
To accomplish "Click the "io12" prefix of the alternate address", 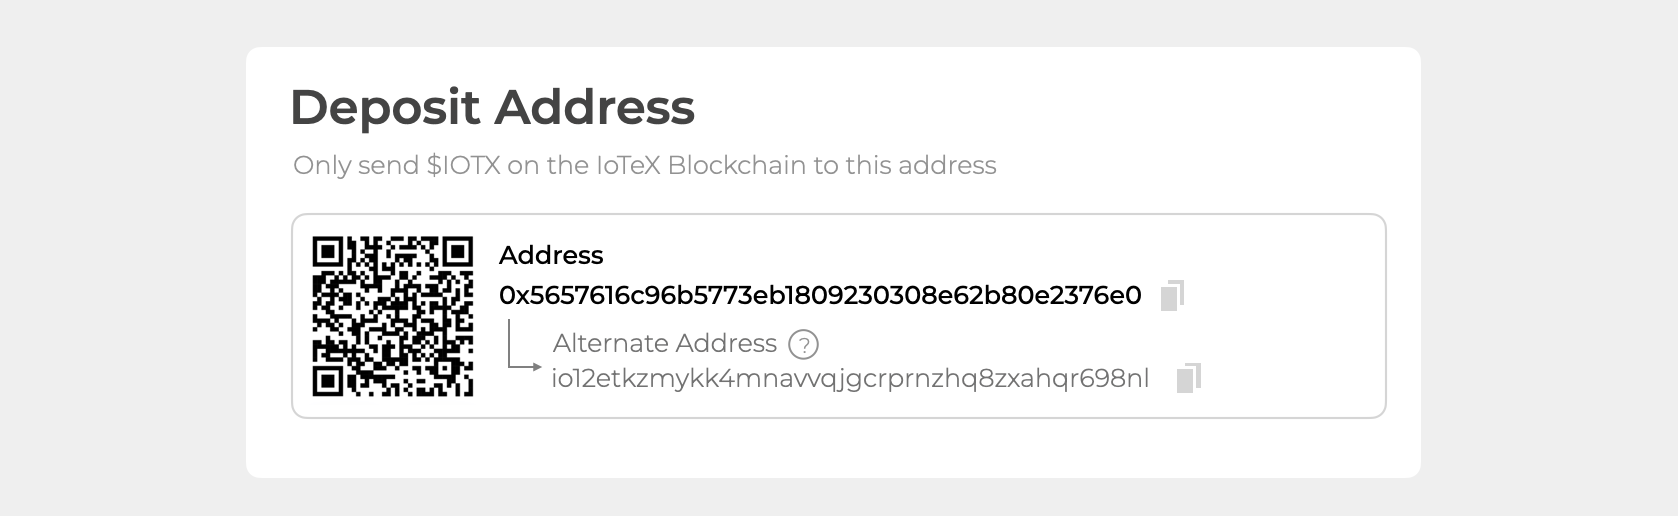I will (567, 379).
